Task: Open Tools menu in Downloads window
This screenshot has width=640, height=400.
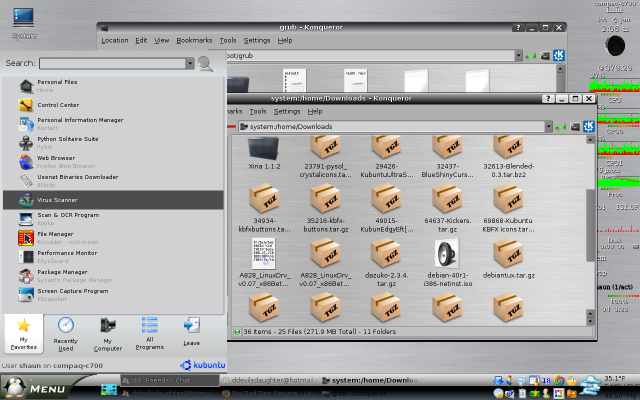Action: pyautogui.click(x=258, y=111)
